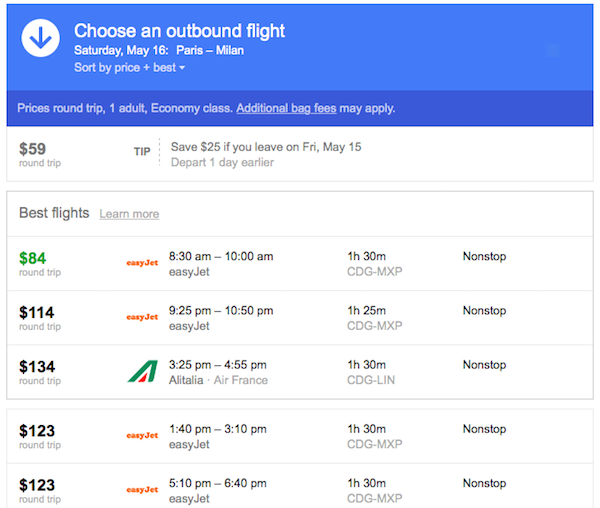Click the $134 round trip price
The height and width of the screenshot is (508, 600).
[x=37, y=366]
